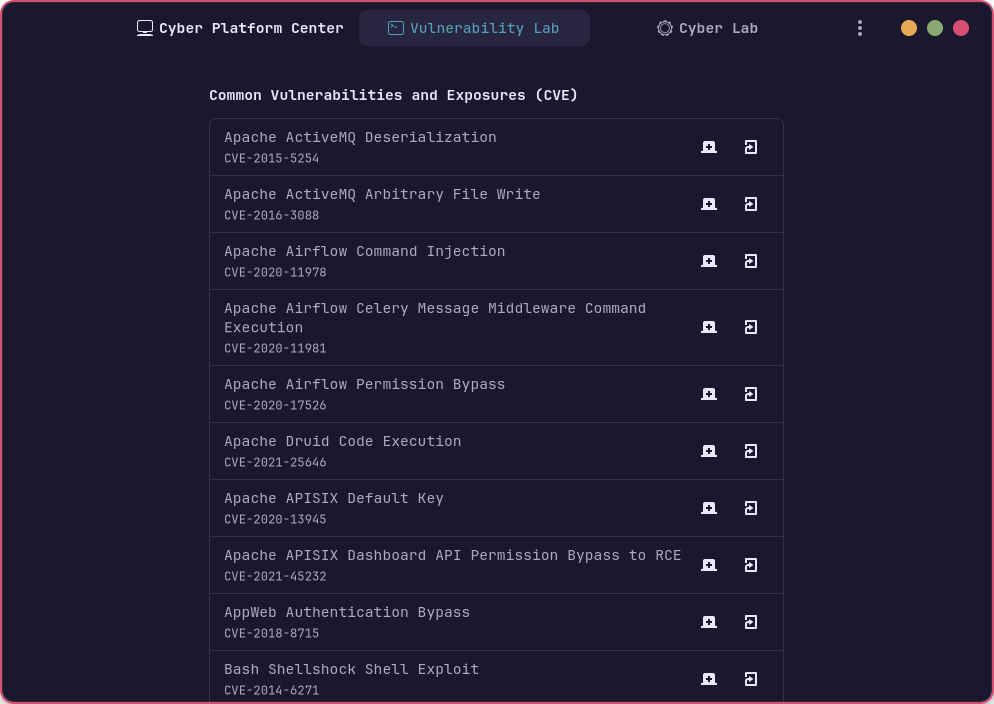Switch to the Vulnerability Lab tab
The height and width of the screenshot is (704, 994).
tap(474, 28)
